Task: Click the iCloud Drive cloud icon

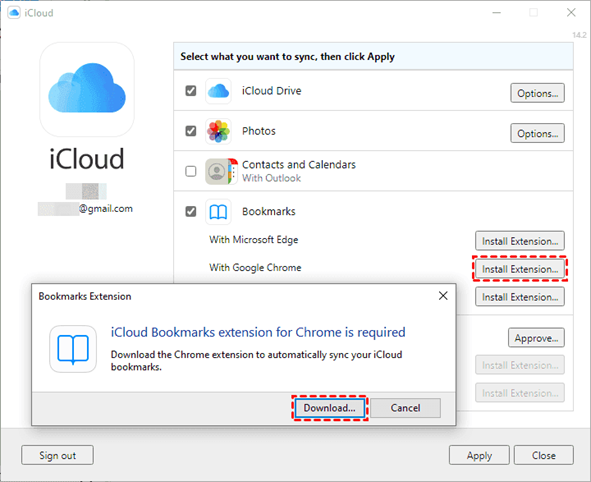Action: click(218, 91)
